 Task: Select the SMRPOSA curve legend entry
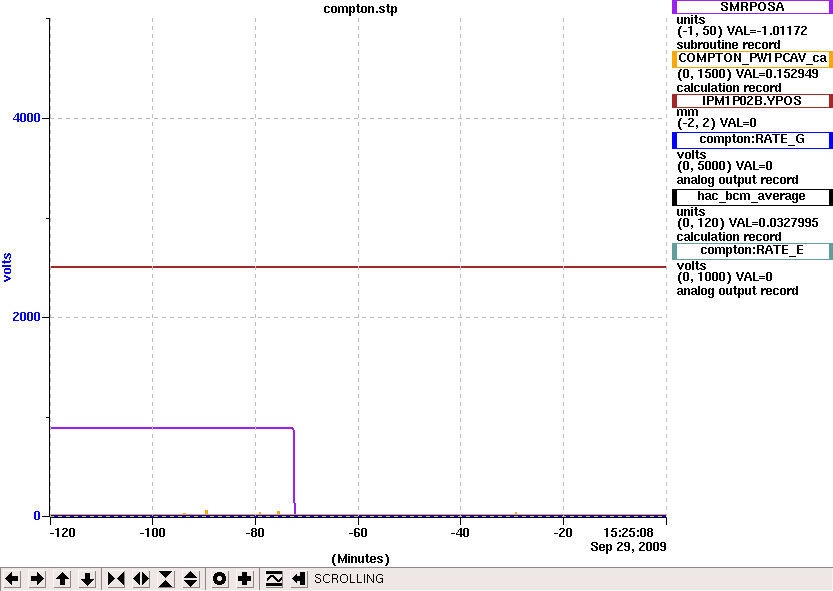coord(752,7)
